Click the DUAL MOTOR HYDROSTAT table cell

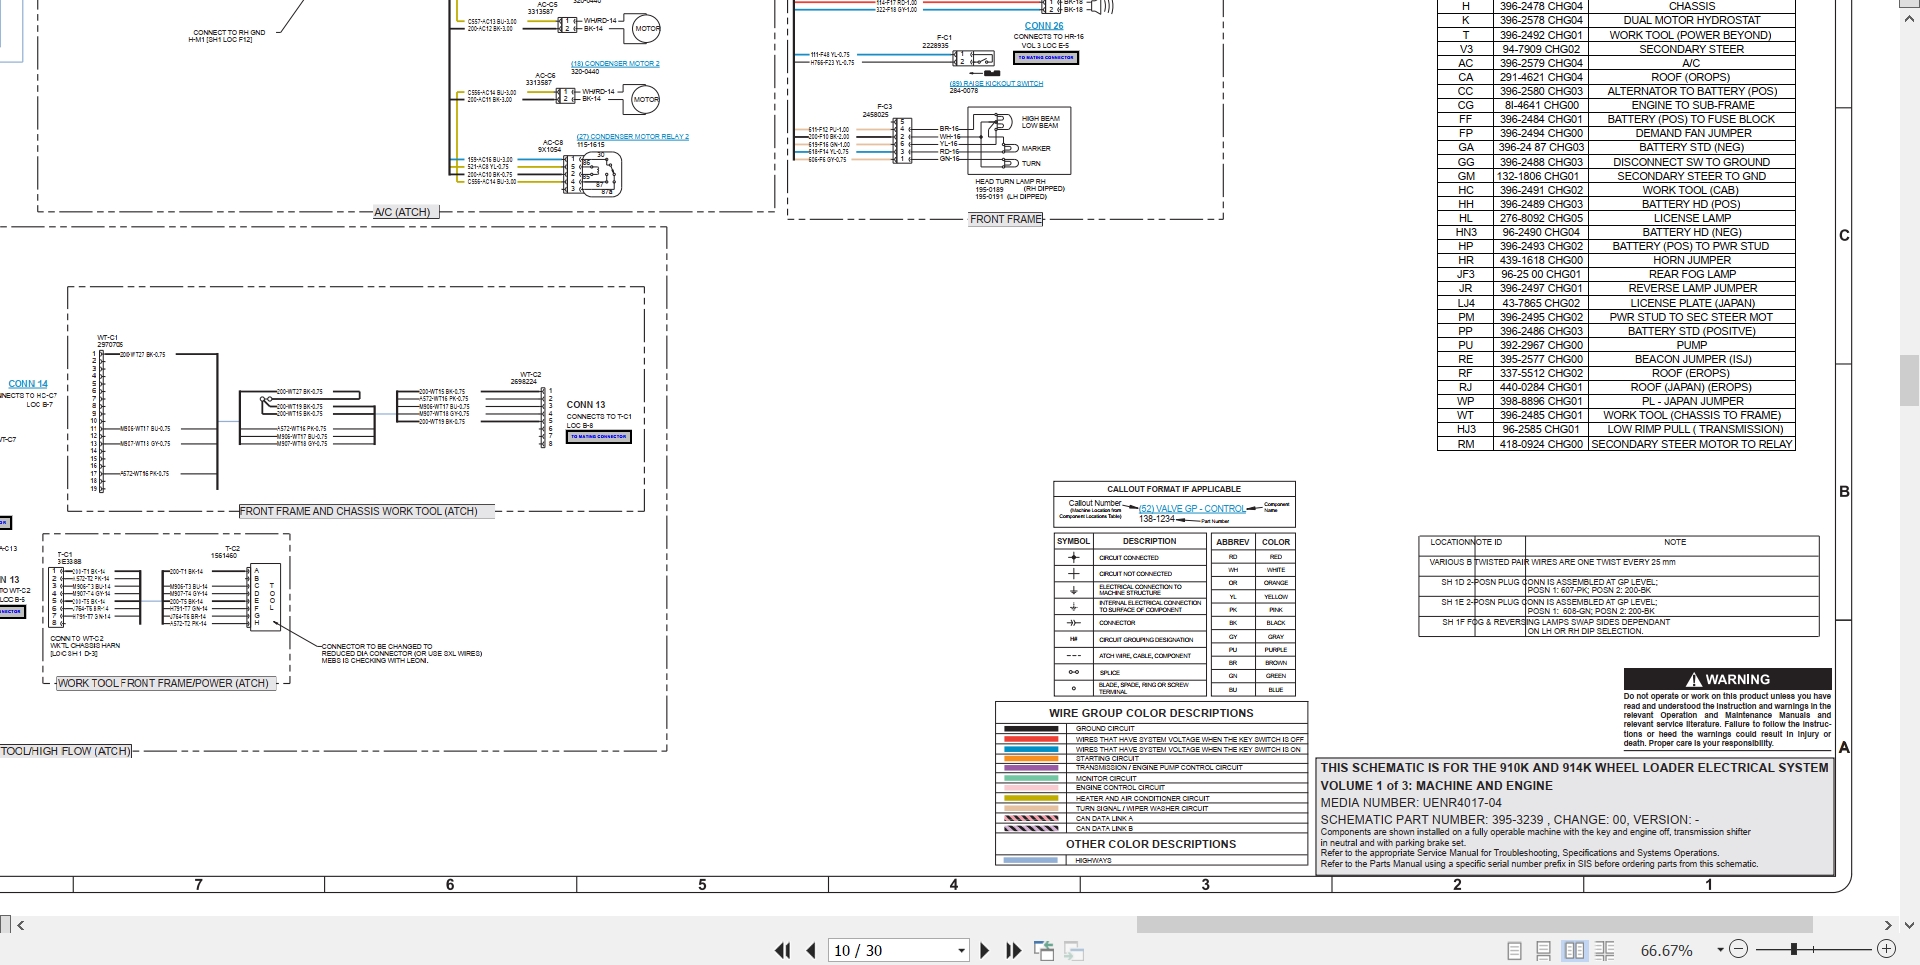1691,20
